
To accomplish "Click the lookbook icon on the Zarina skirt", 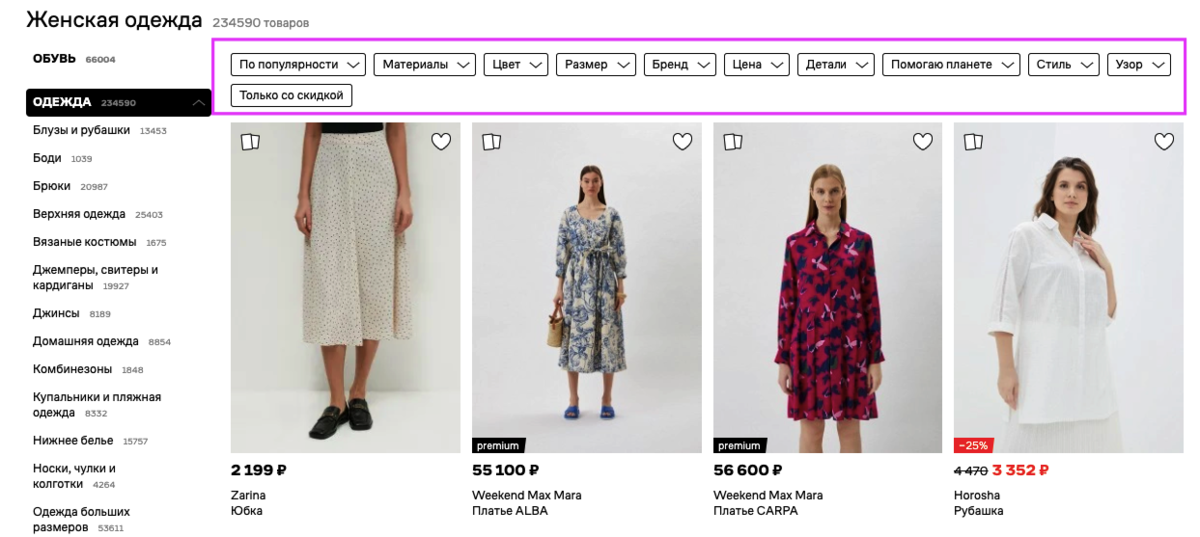I will 250,142.
